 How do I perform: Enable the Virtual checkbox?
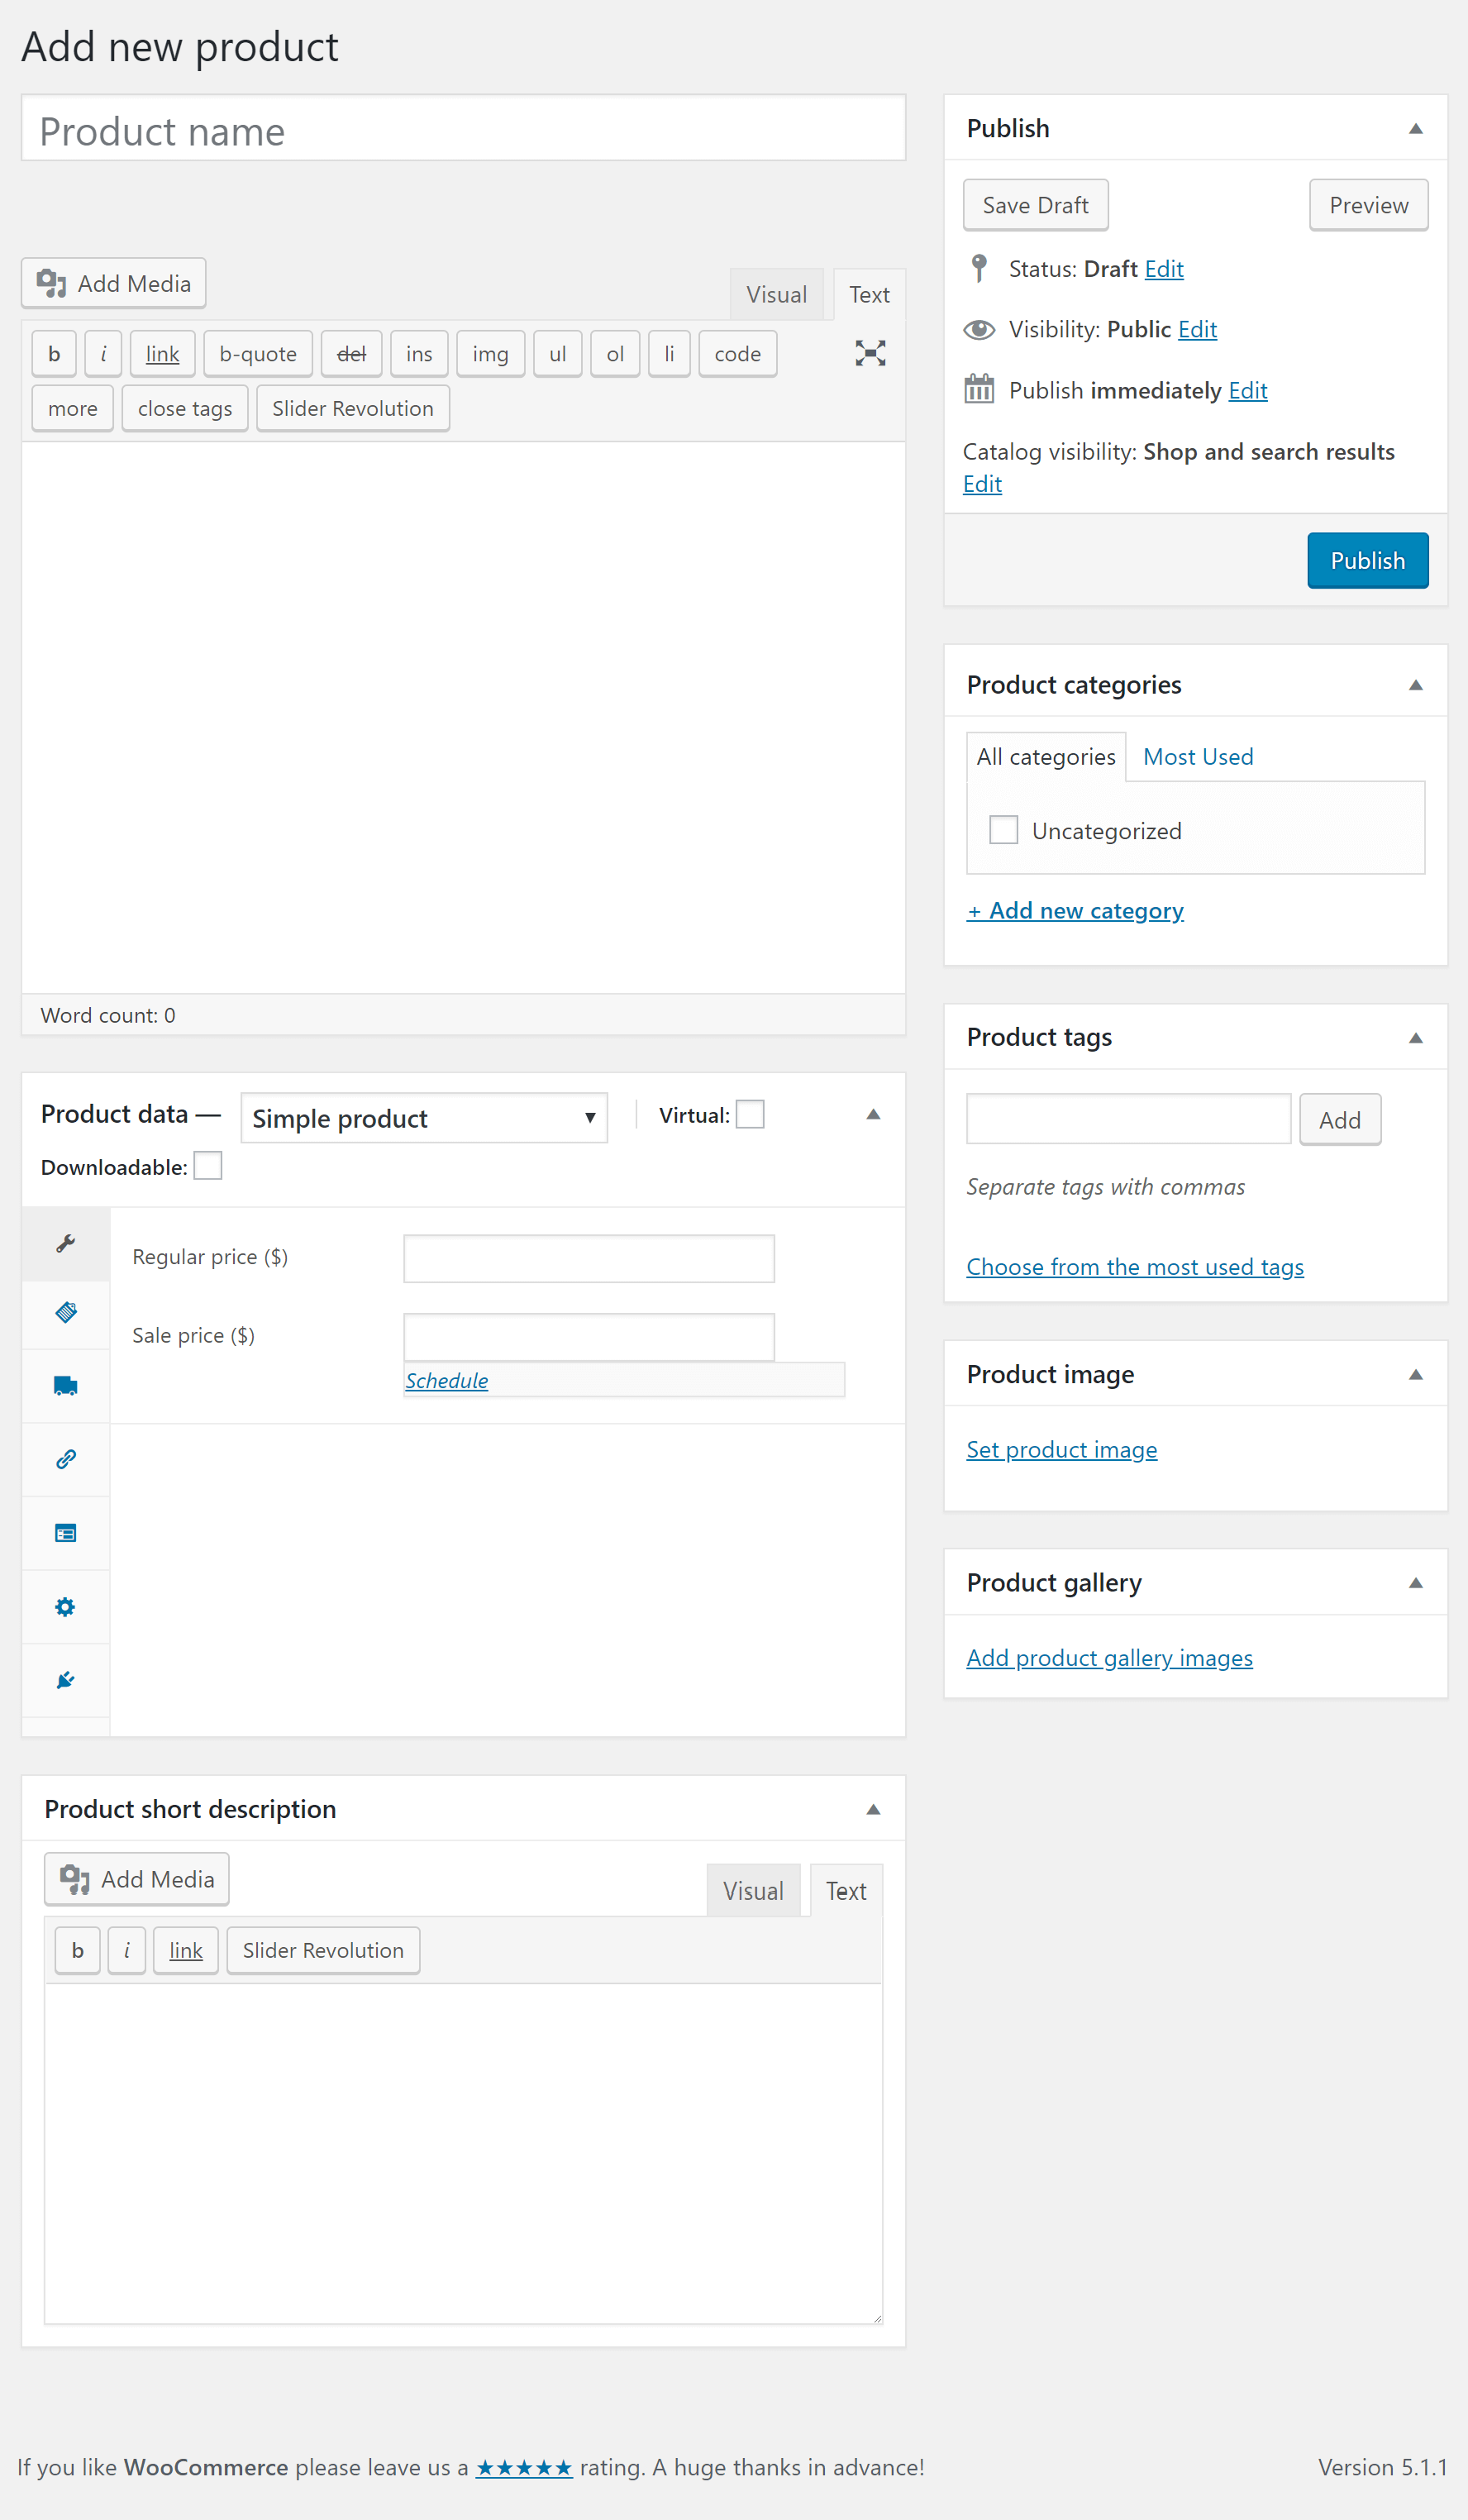coord(751,1114)
